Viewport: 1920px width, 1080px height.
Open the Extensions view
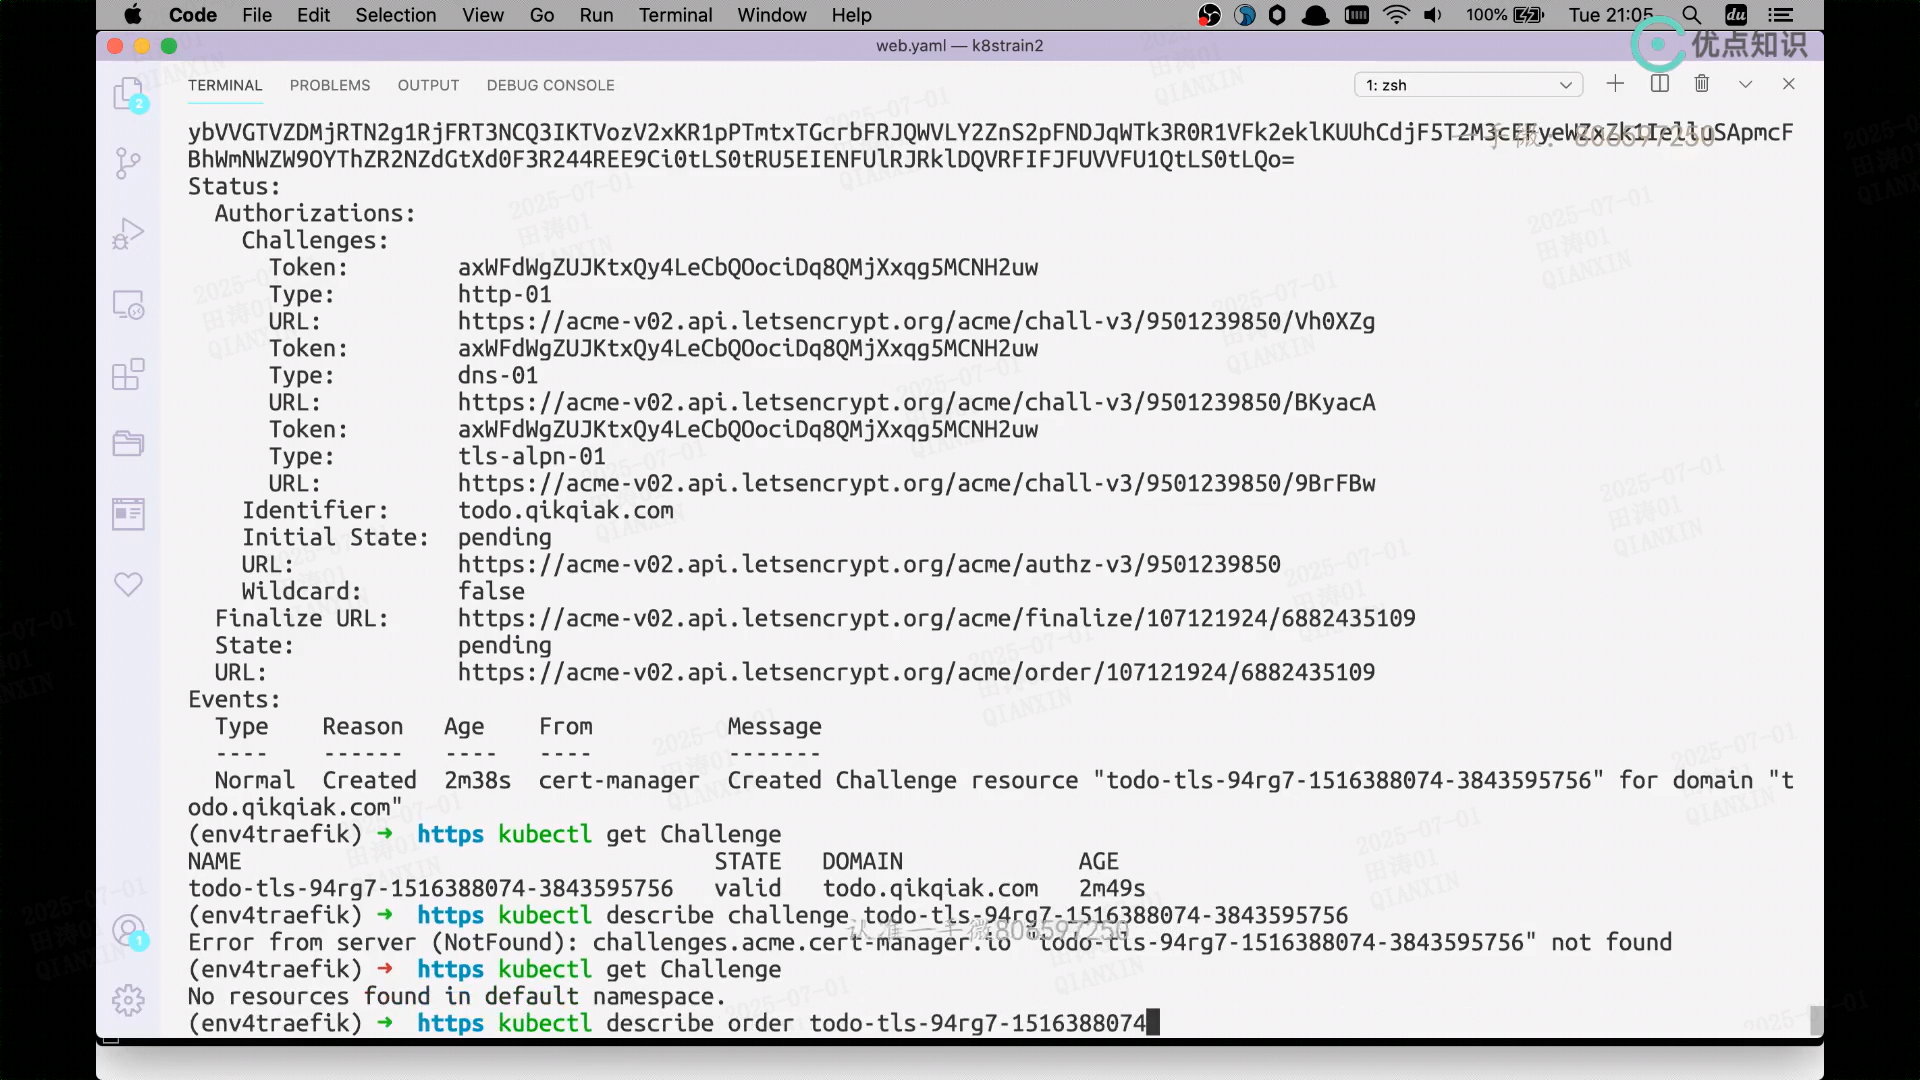tap(128, 374)
